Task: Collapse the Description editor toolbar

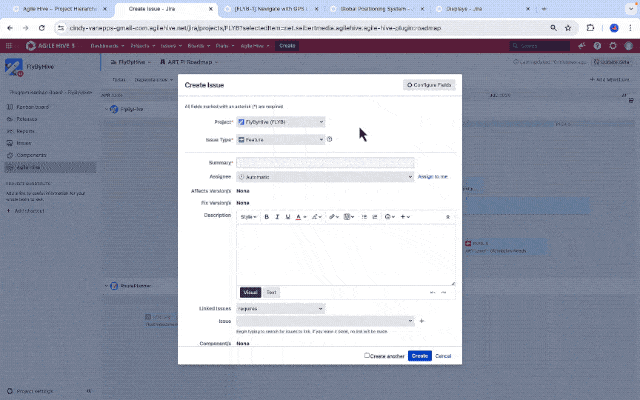Action: point(448,217)
